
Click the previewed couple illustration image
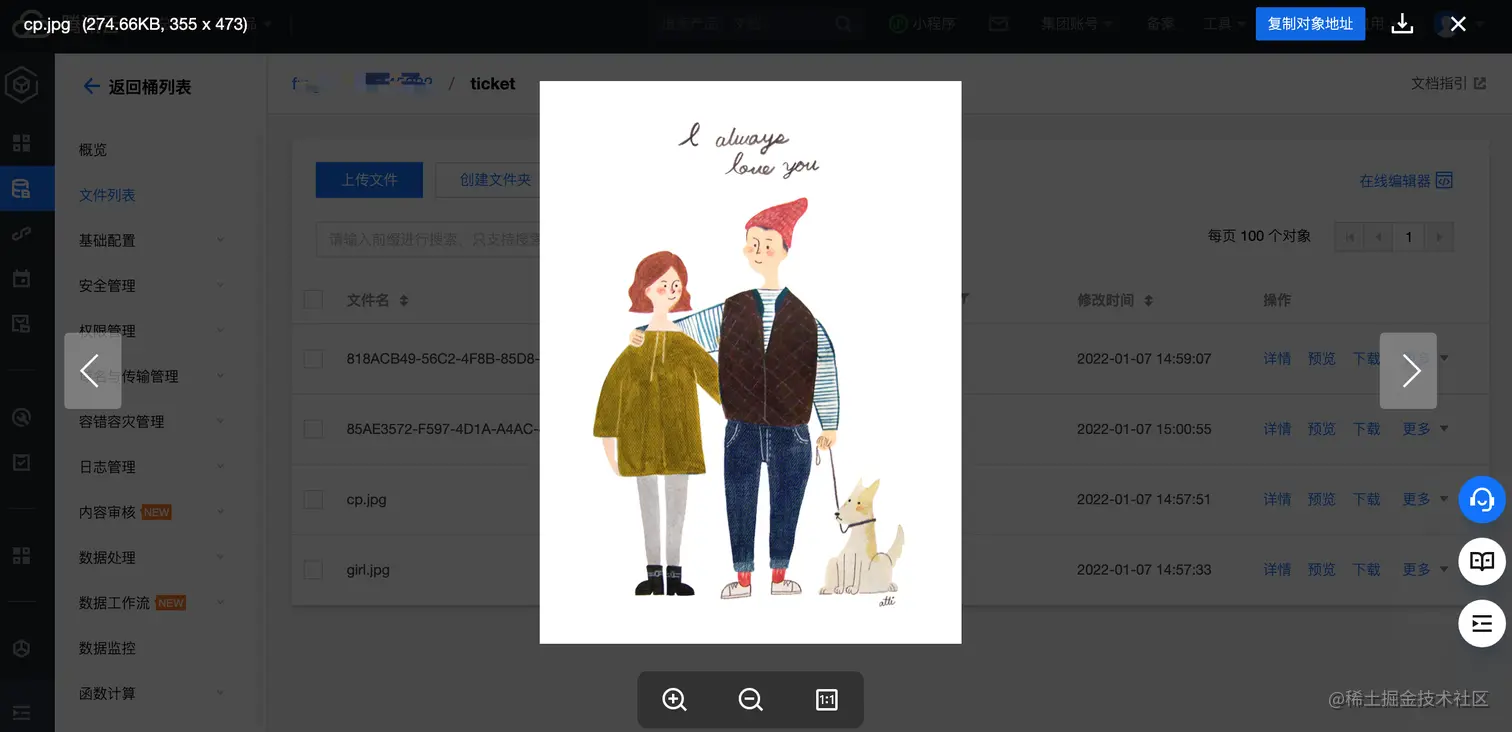tap(750, 362)
